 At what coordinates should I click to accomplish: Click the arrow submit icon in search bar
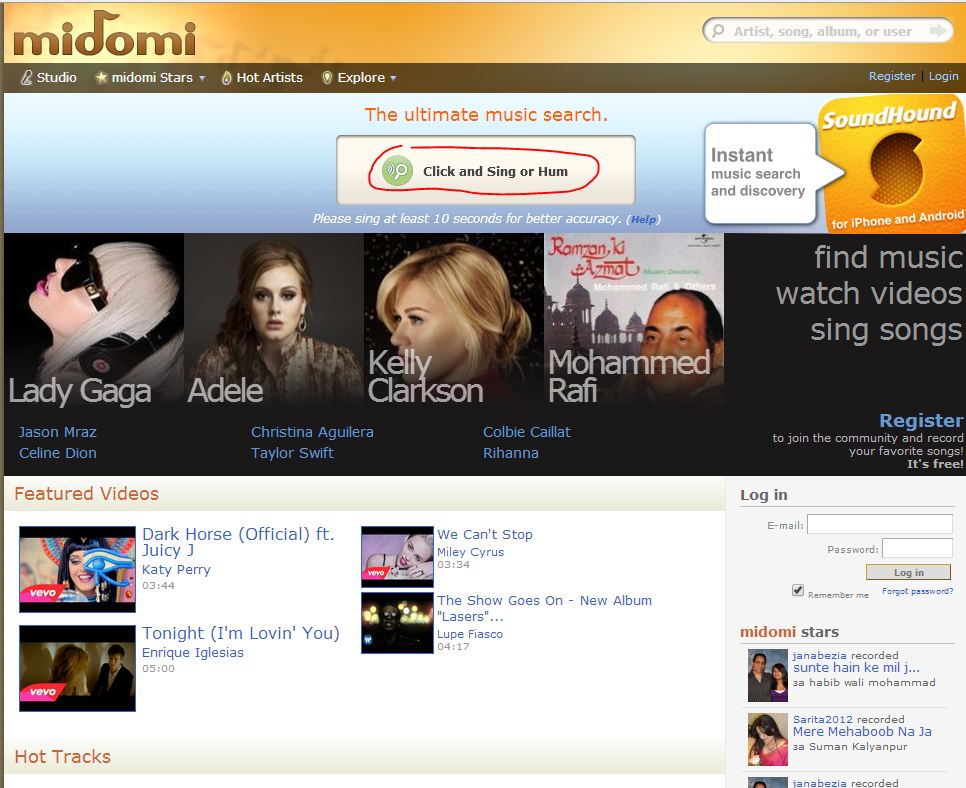[x=937, y=31]
